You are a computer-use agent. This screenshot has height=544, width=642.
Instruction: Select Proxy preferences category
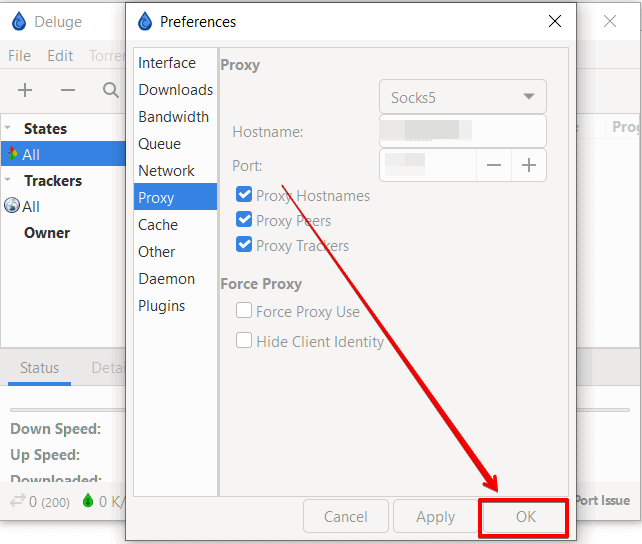coord(175,197)
